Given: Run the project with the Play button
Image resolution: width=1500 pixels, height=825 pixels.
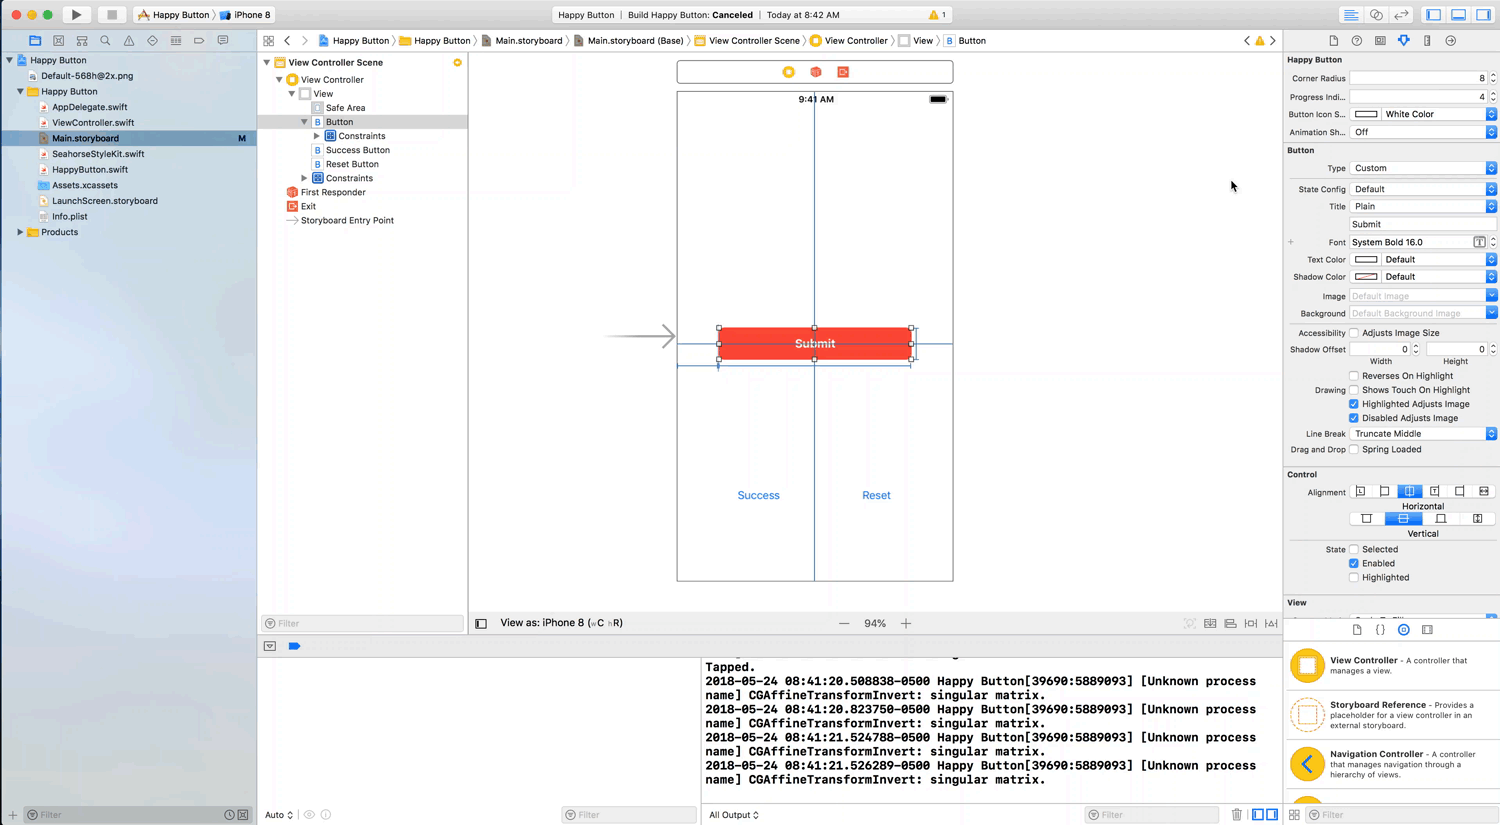Looking at the screenshot, I should (x=76, y=15).
